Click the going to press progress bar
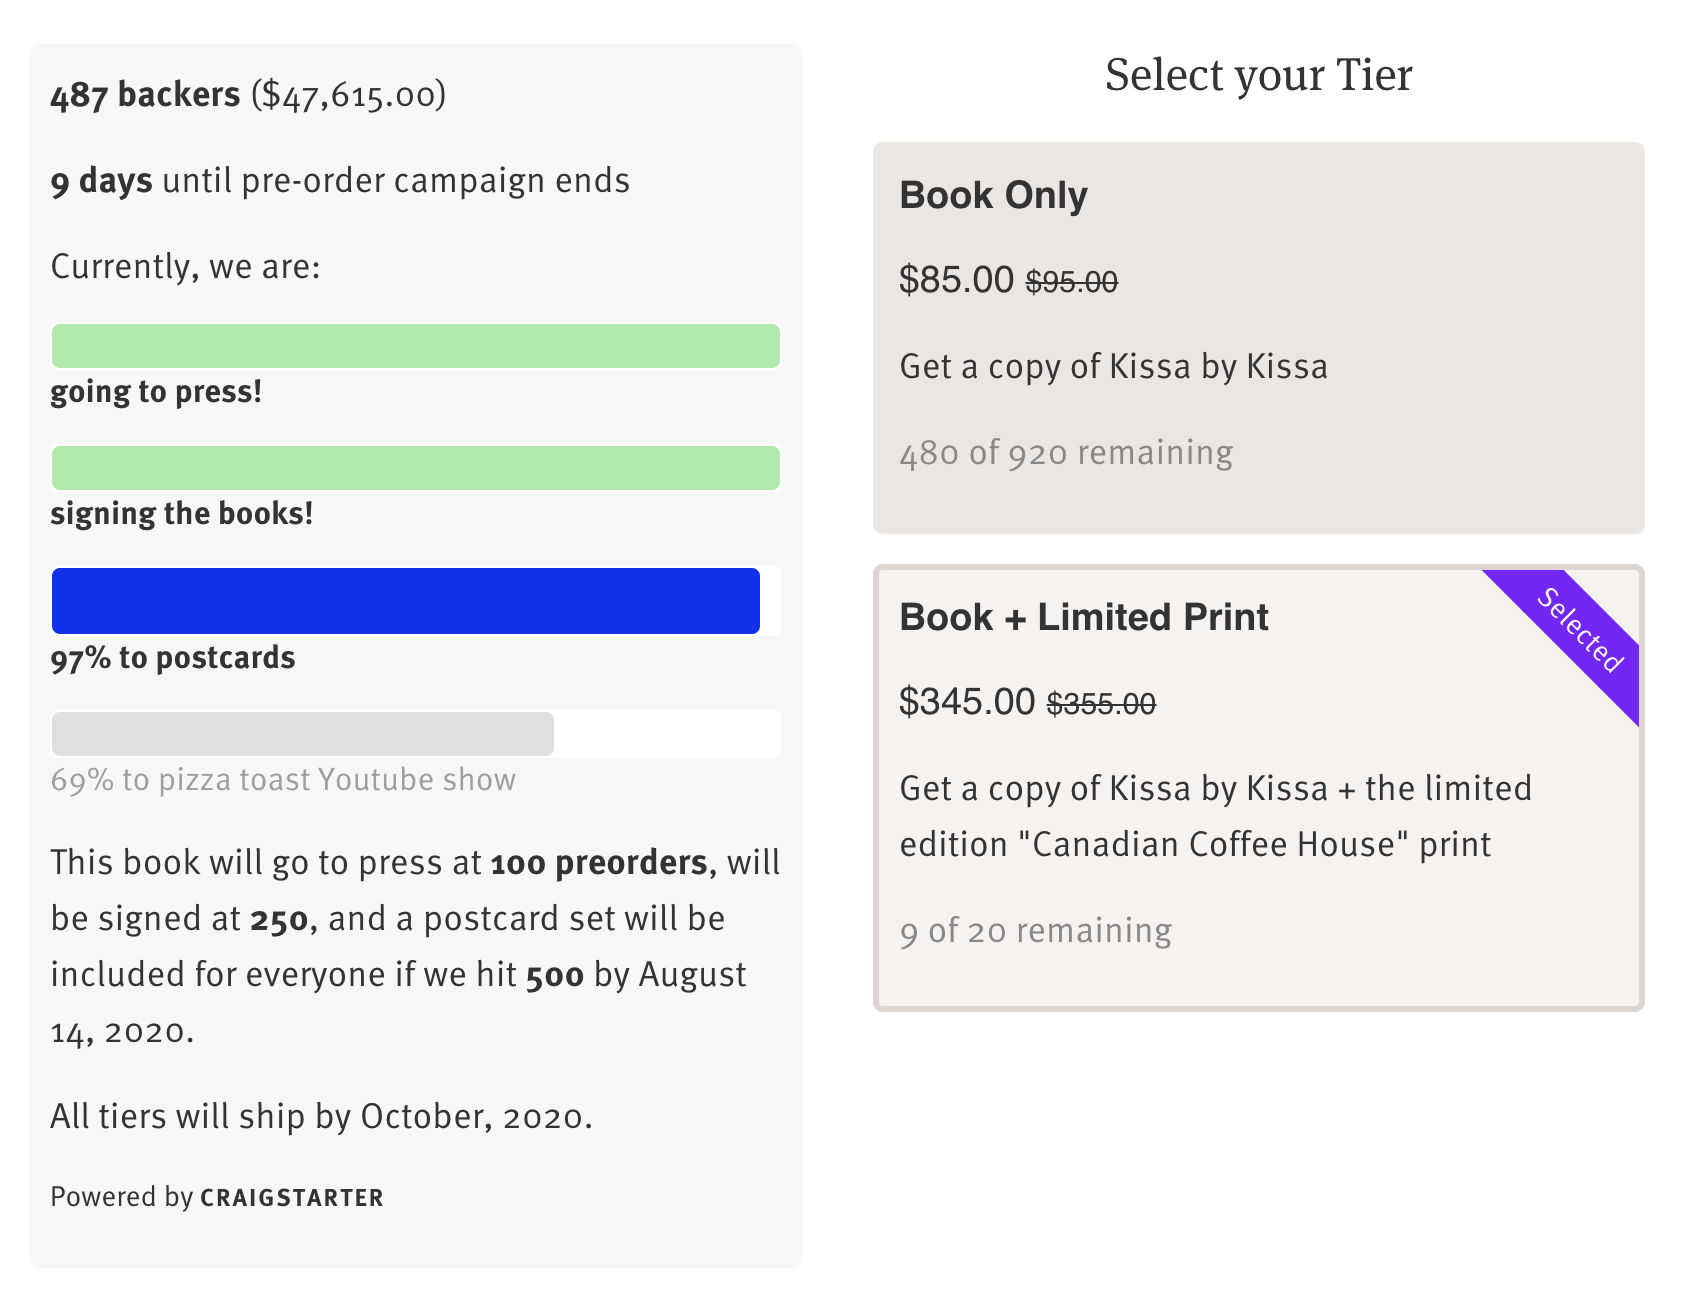This screenshot has width=1700, height=1310. point(415,346)
